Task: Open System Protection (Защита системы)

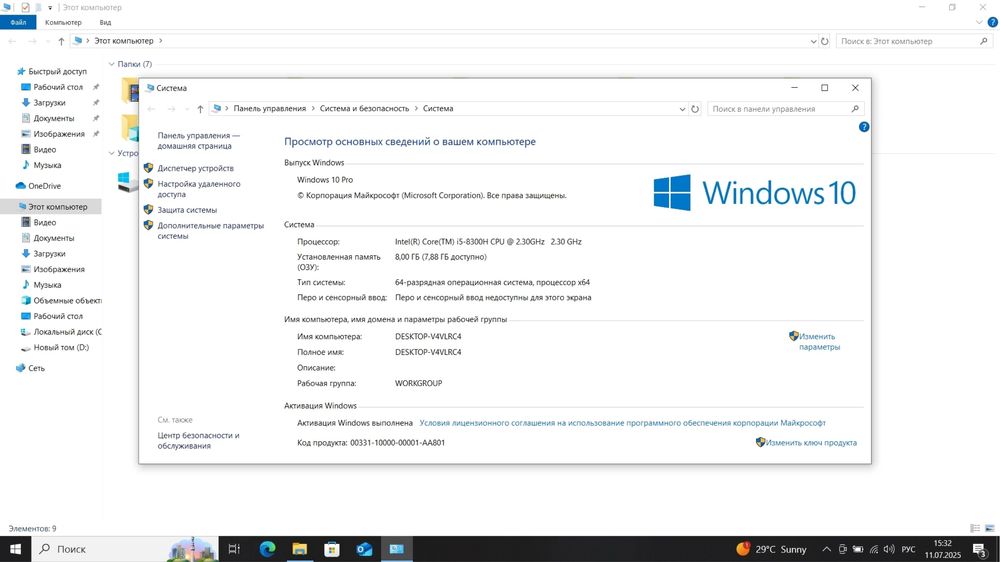Action: click(187, 210)
